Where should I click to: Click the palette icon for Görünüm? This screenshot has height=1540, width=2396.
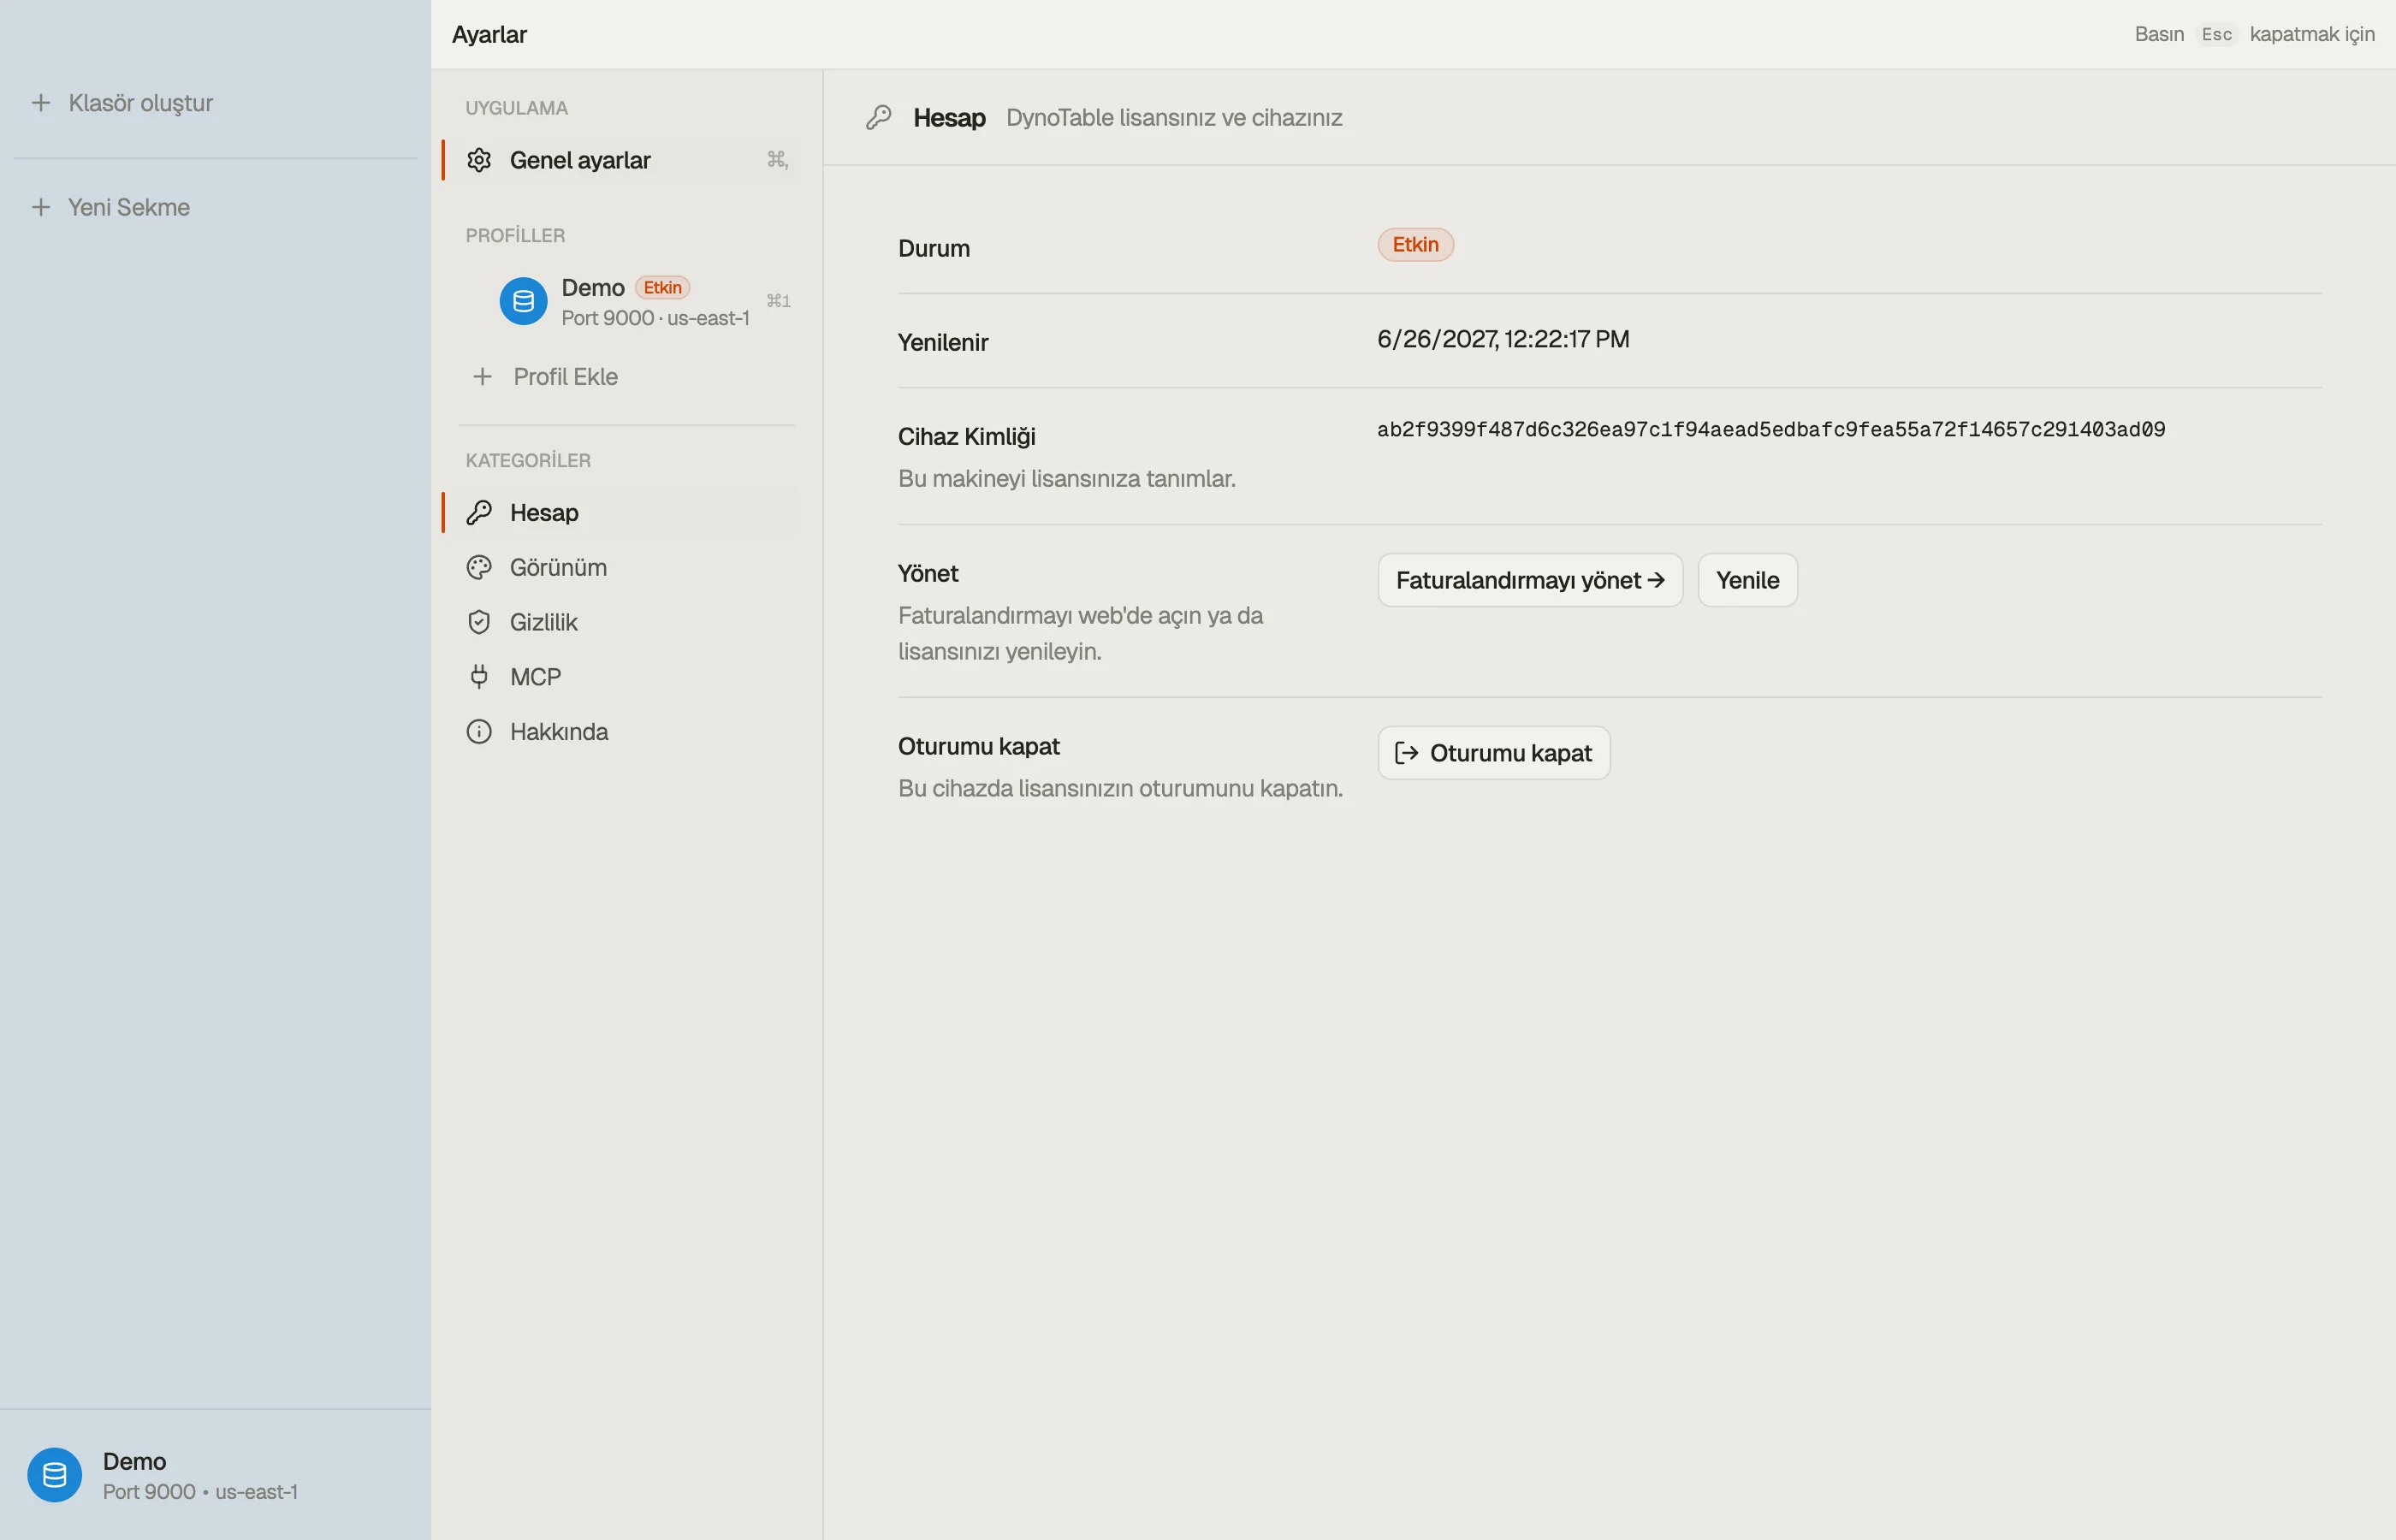pos(479,568)
